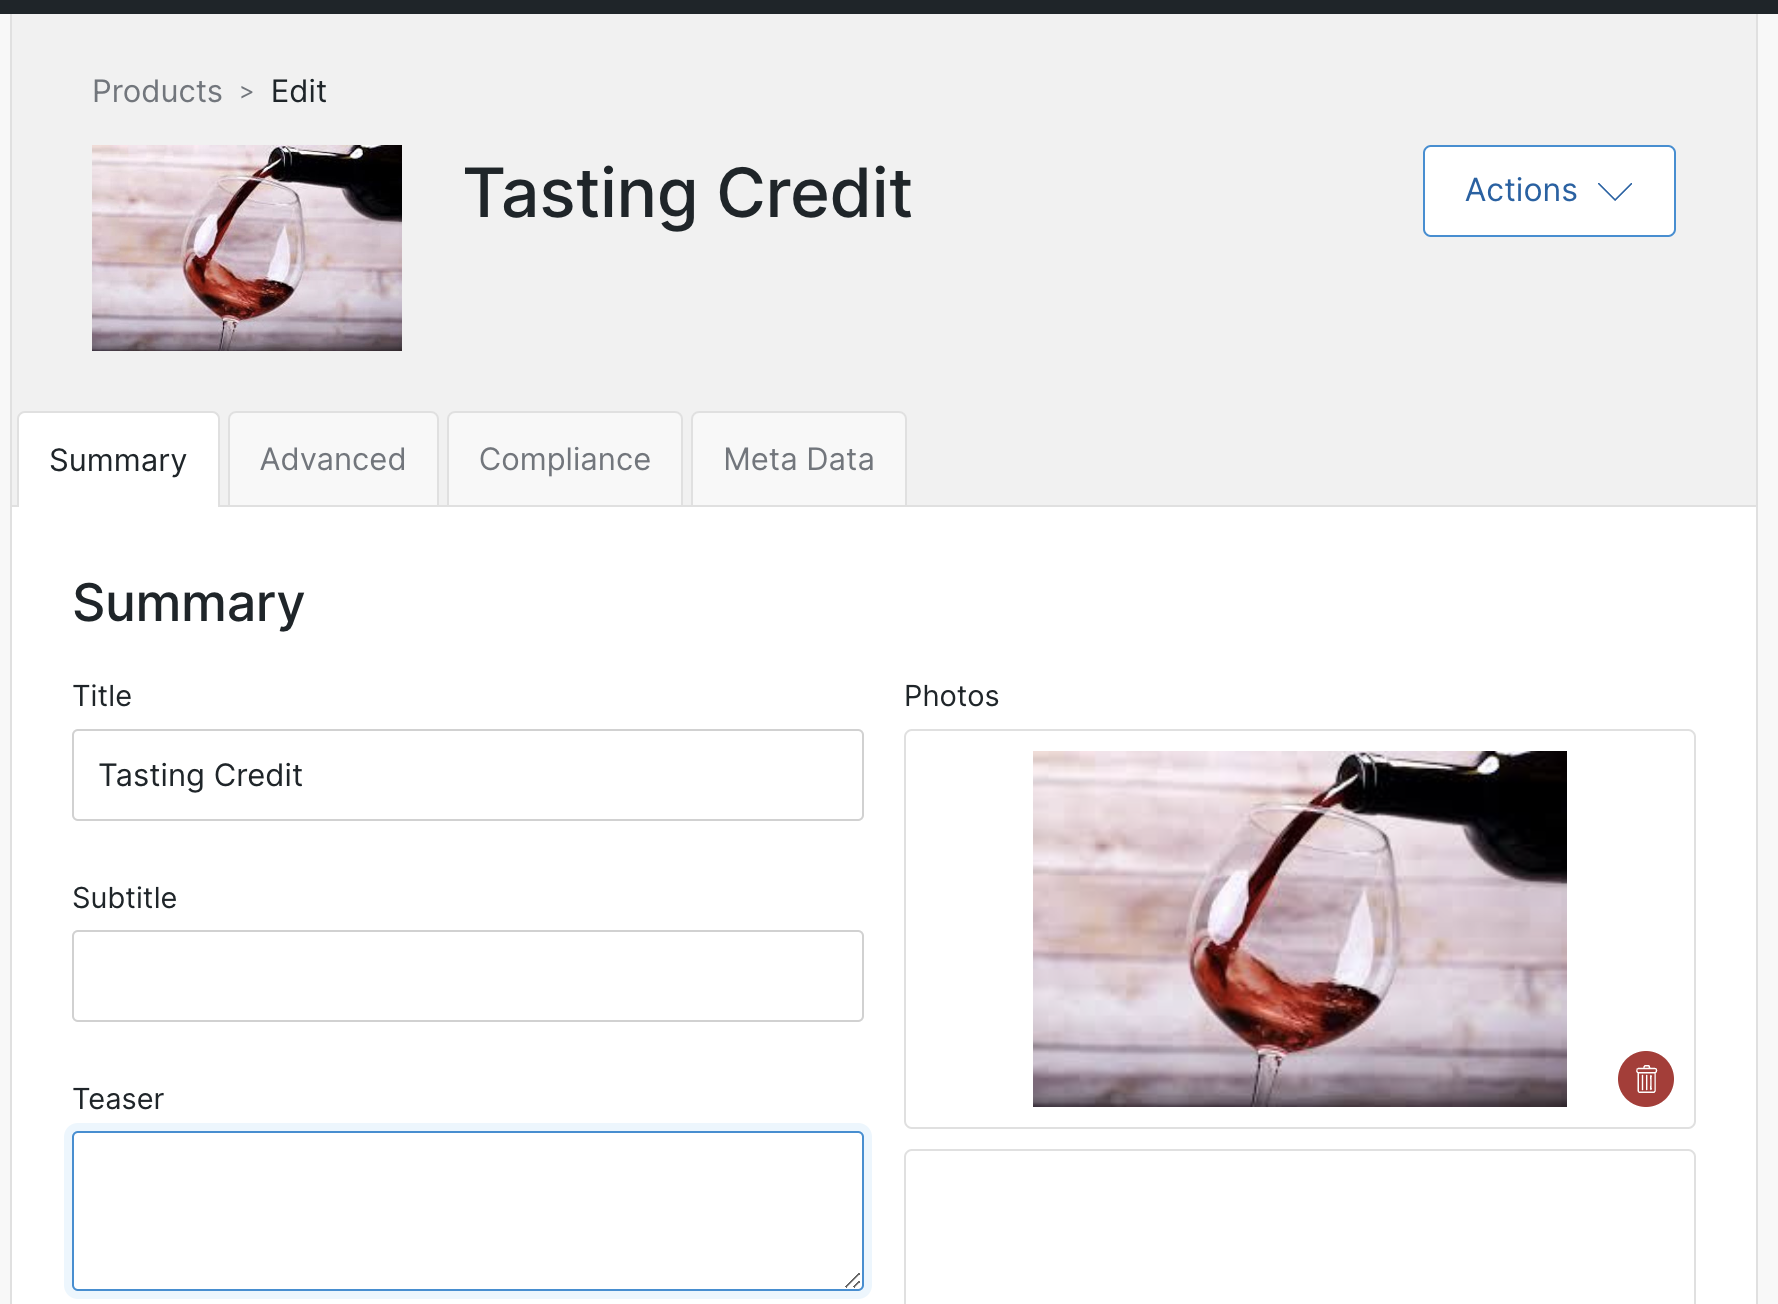1778x1304 pixels.
Task: Select the Meta Data tab
Action: [798, 459]
